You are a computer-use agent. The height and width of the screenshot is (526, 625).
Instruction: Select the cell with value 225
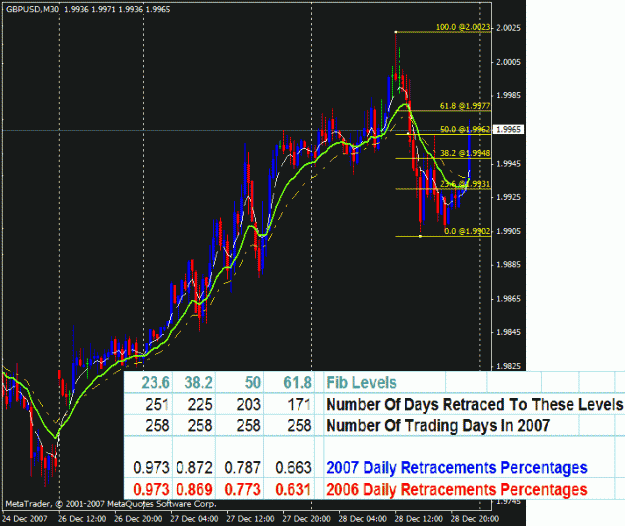pos(194,404)
